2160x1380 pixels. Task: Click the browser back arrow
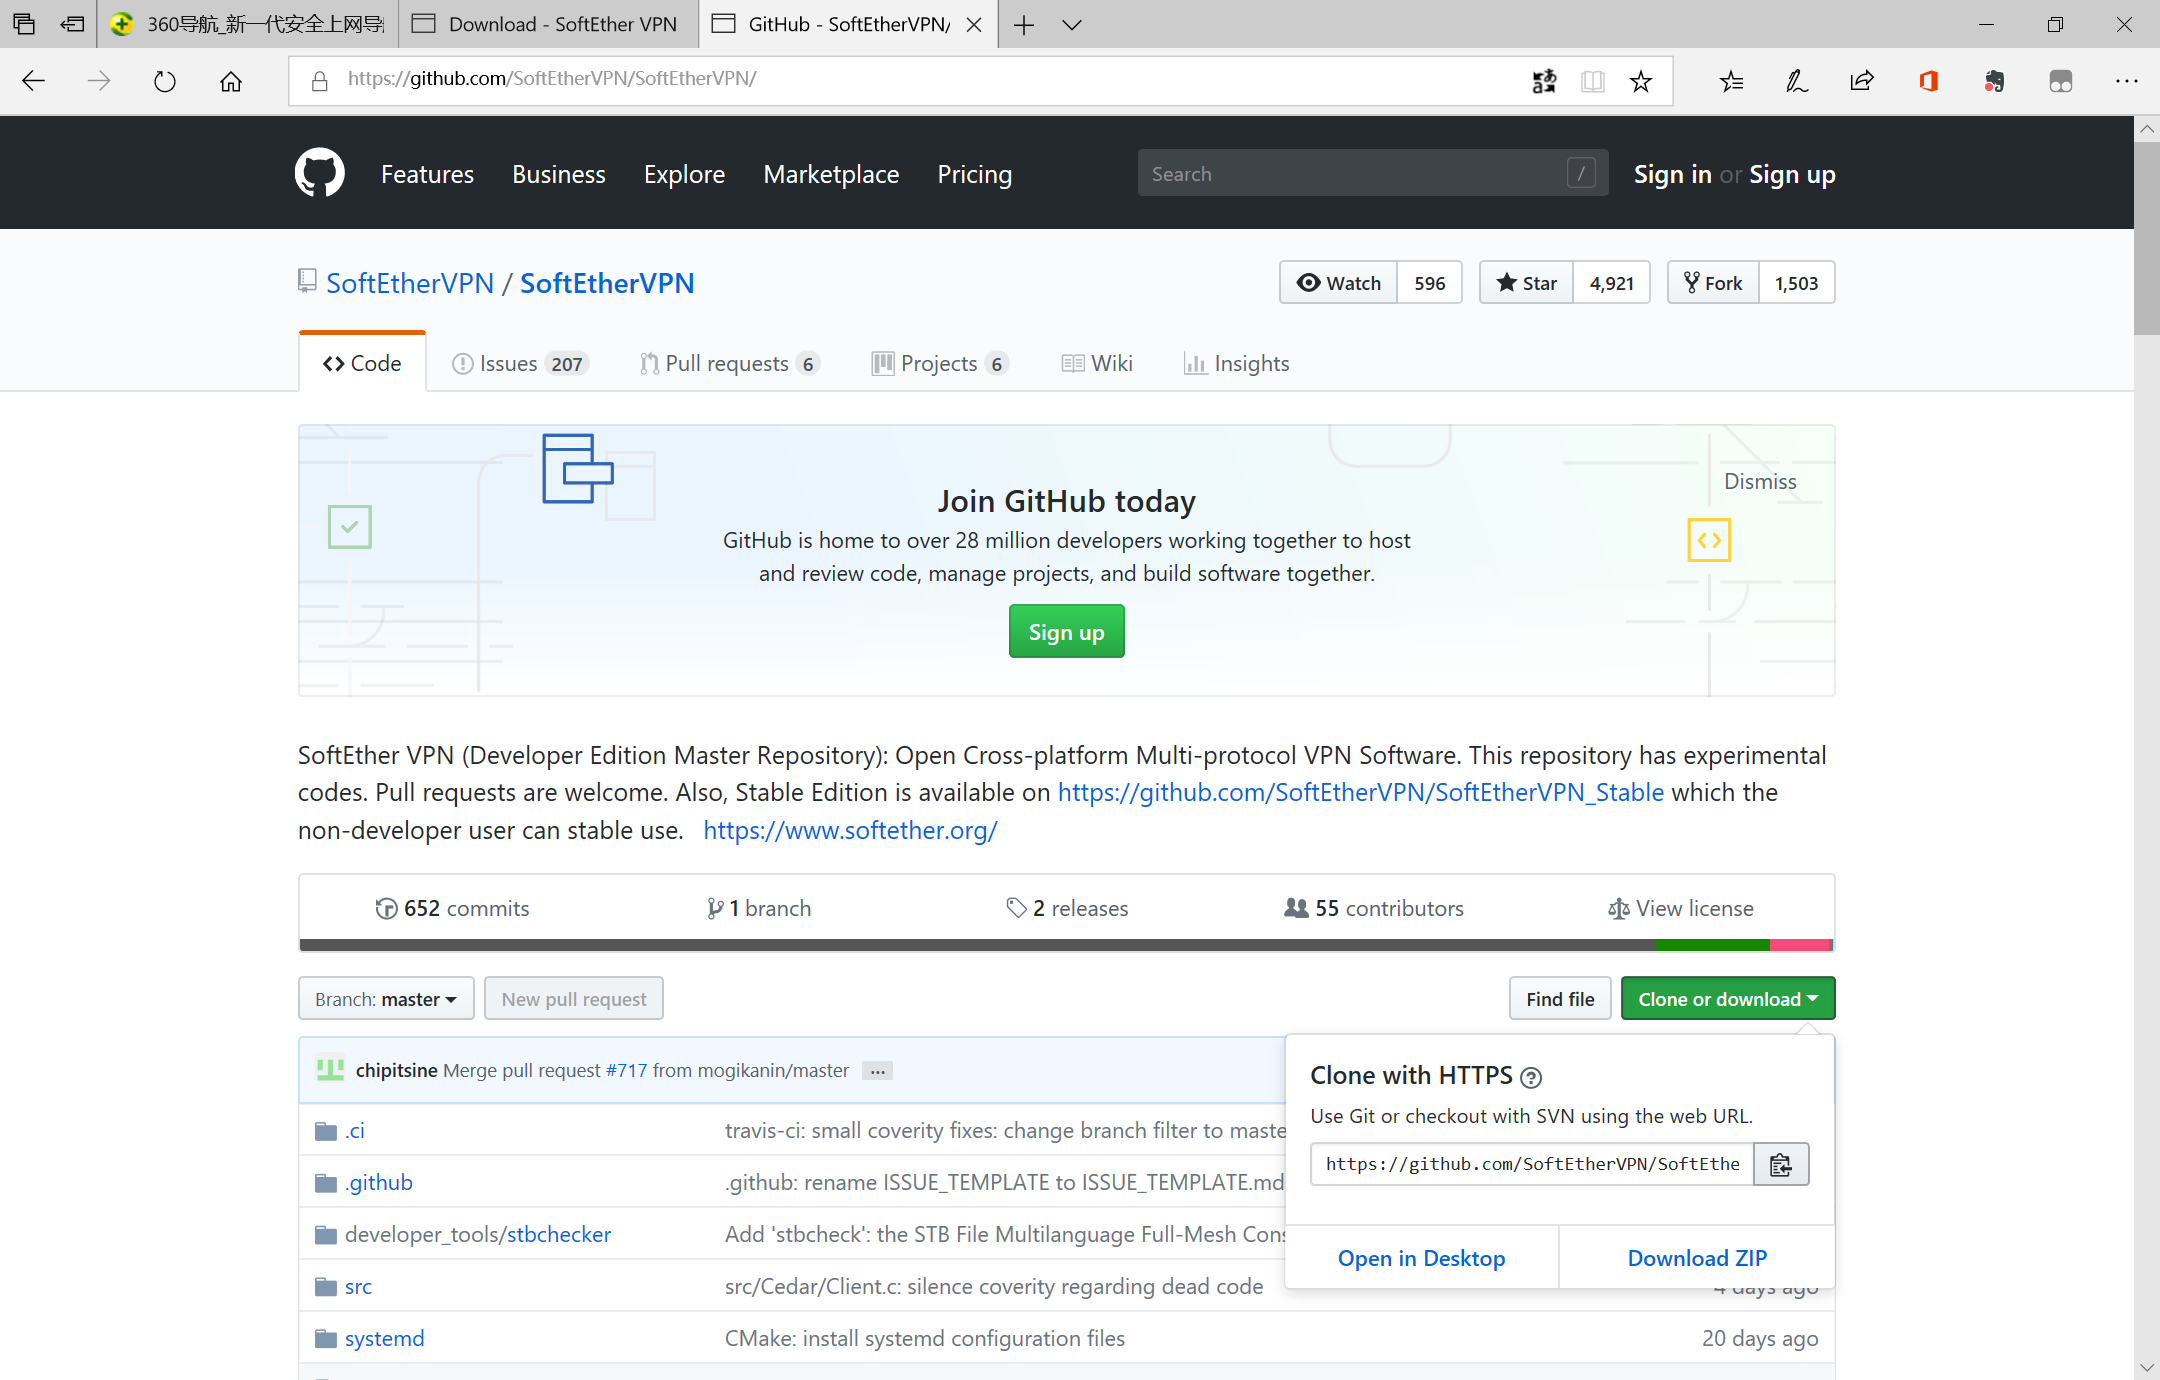tap(34, 81)
